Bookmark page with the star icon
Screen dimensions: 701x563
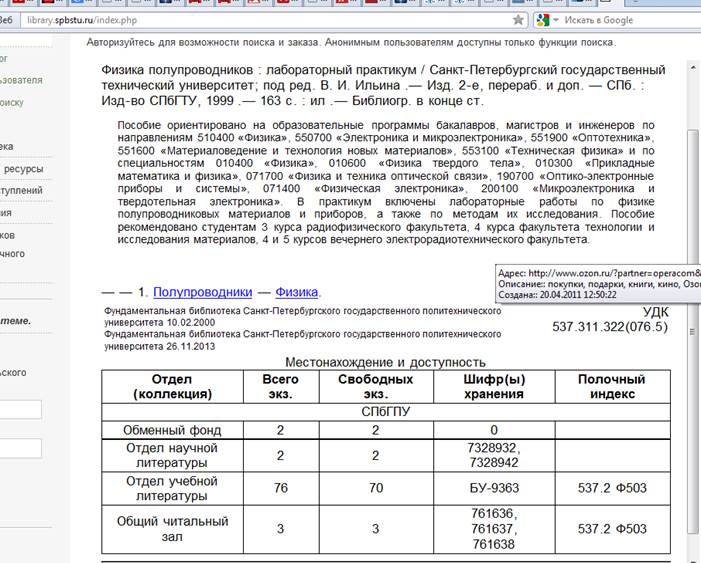coord(518,20)
